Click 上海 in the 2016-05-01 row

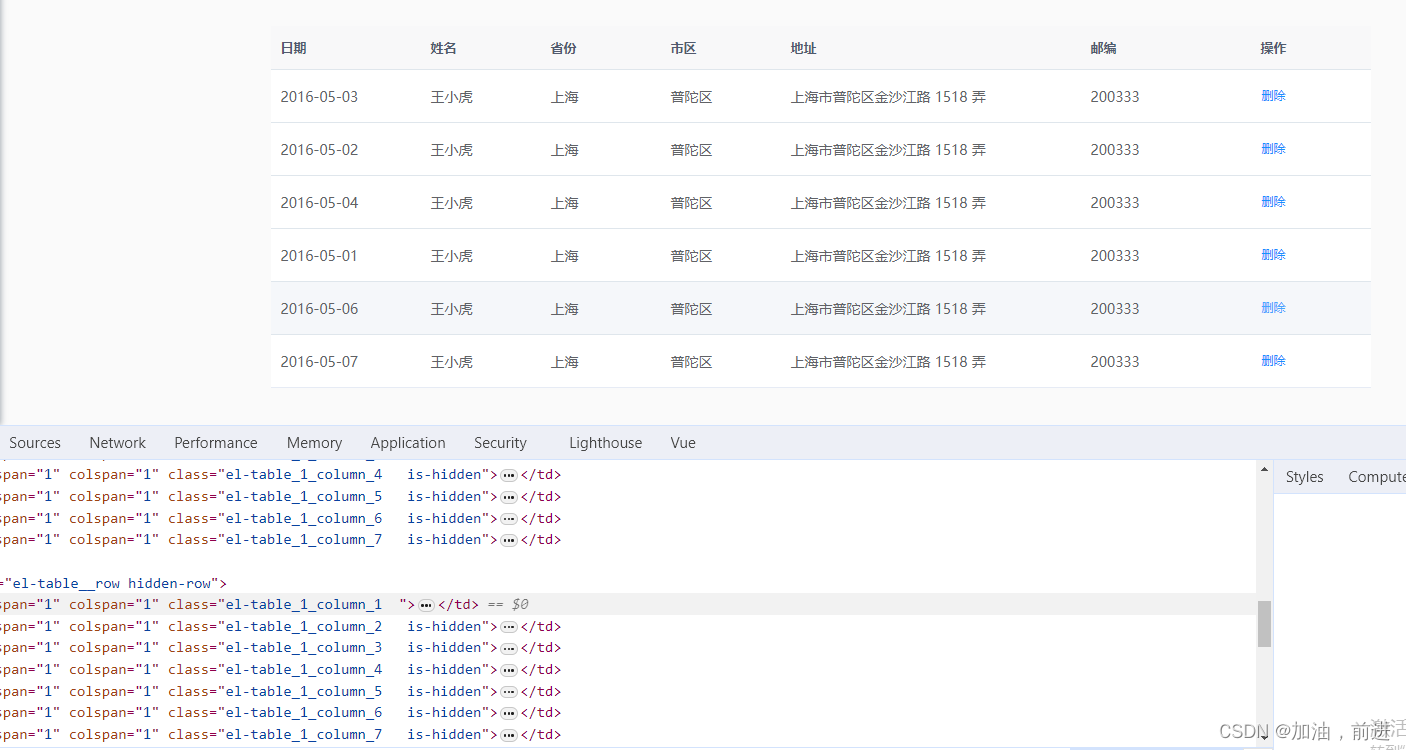click(x=565, y=256)
